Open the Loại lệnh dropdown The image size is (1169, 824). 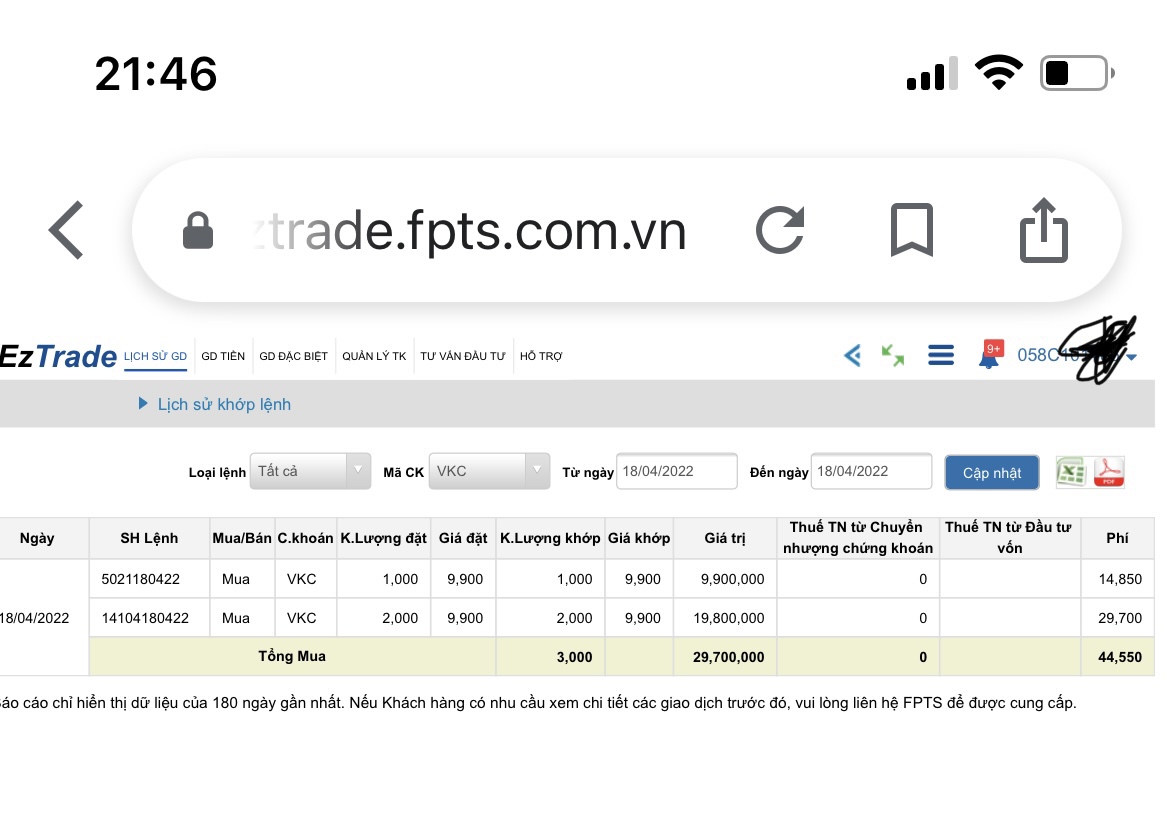point(310,471)
